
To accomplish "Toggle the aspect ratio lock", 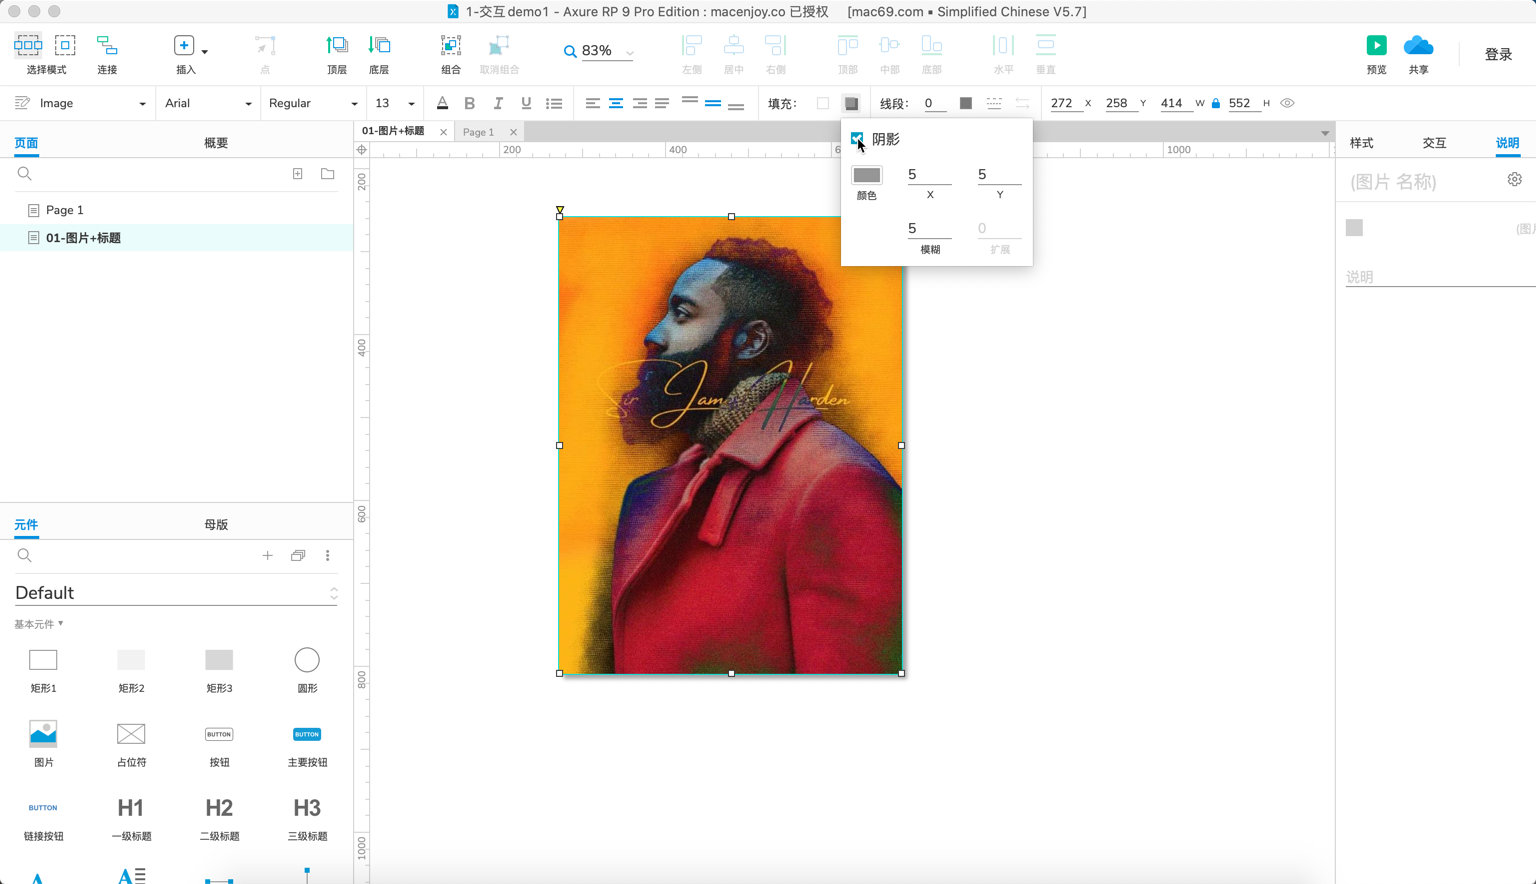I will (x=1216, y=103).
